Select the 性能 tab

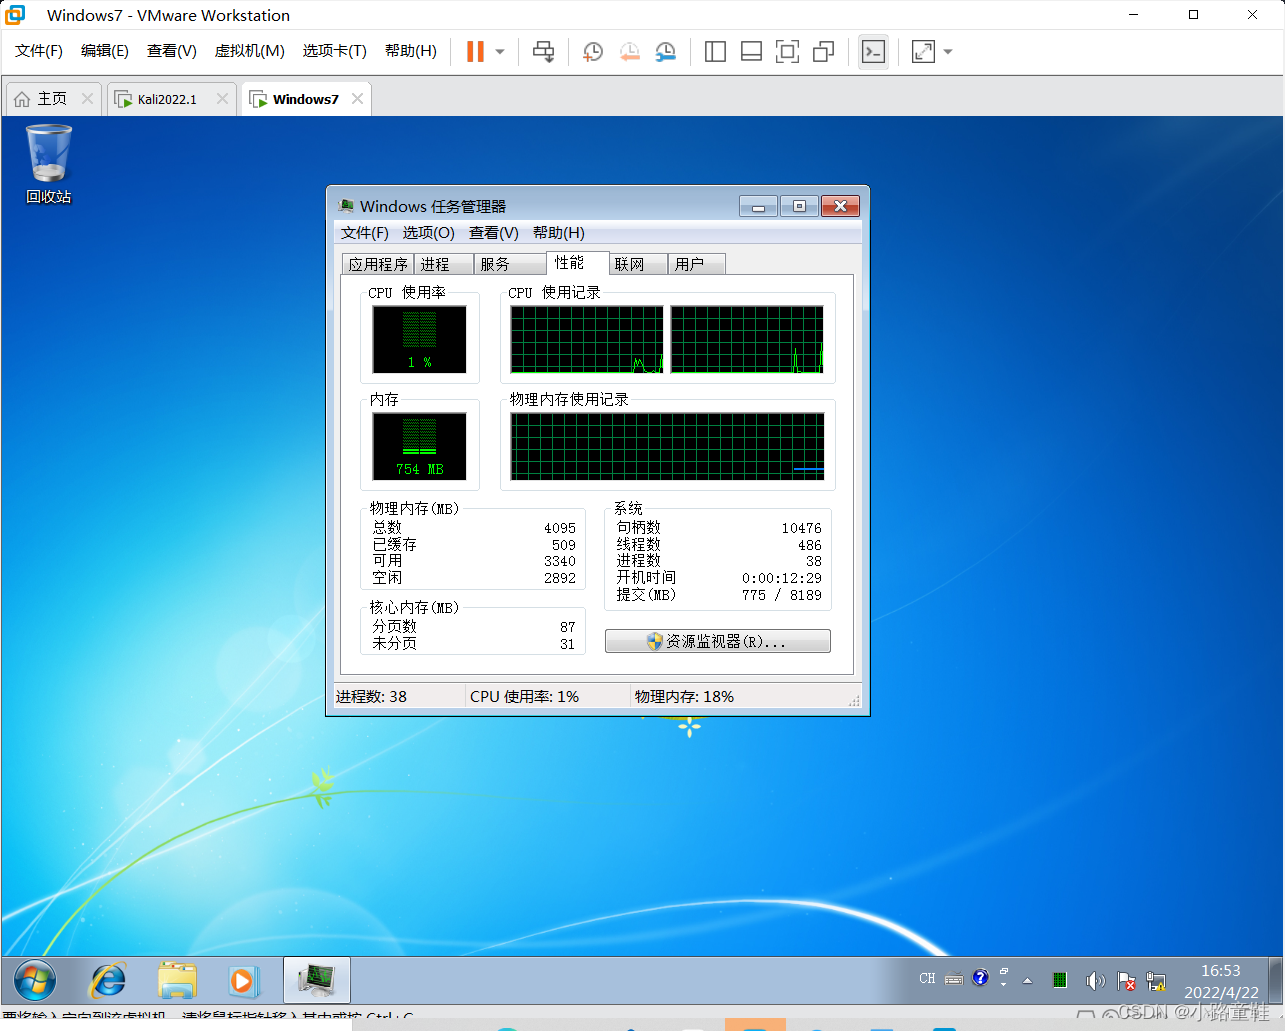(x=577, y=263)
